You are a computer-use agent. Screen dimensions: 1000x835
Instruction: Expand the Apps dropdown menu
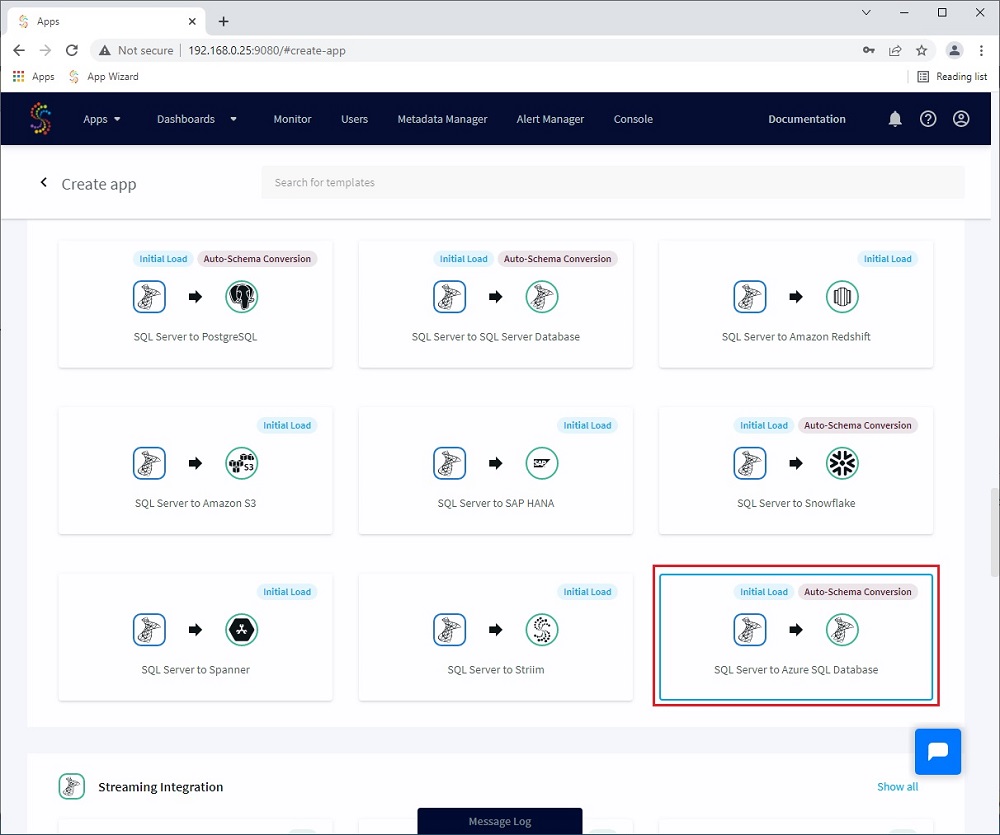tap(101, 119)
